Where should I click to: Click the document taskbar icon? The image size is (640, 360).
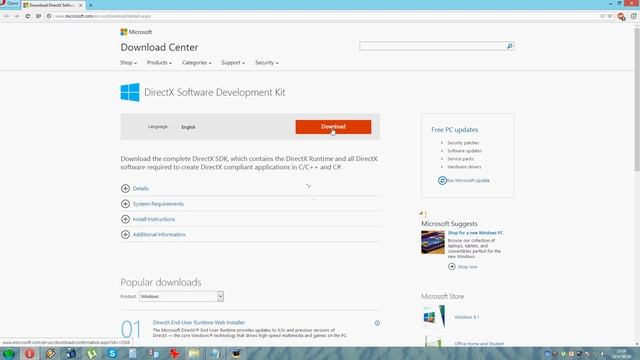133,353
